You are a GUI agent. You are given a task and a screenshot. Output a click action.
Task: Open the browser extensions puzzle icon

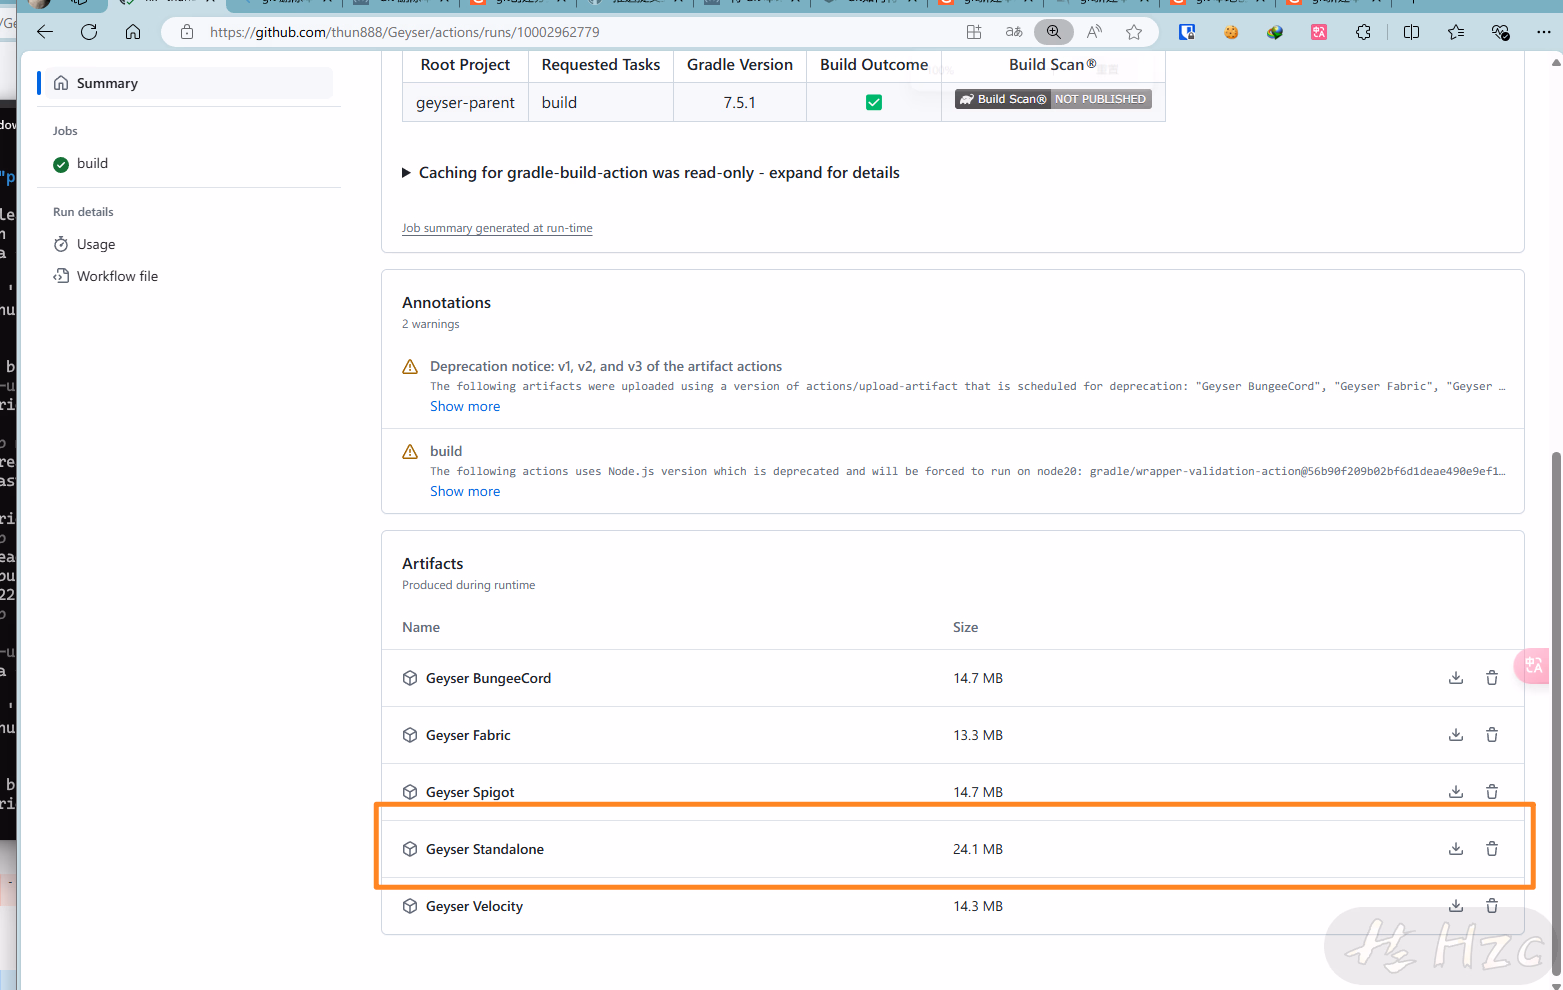click(1363, 32)
